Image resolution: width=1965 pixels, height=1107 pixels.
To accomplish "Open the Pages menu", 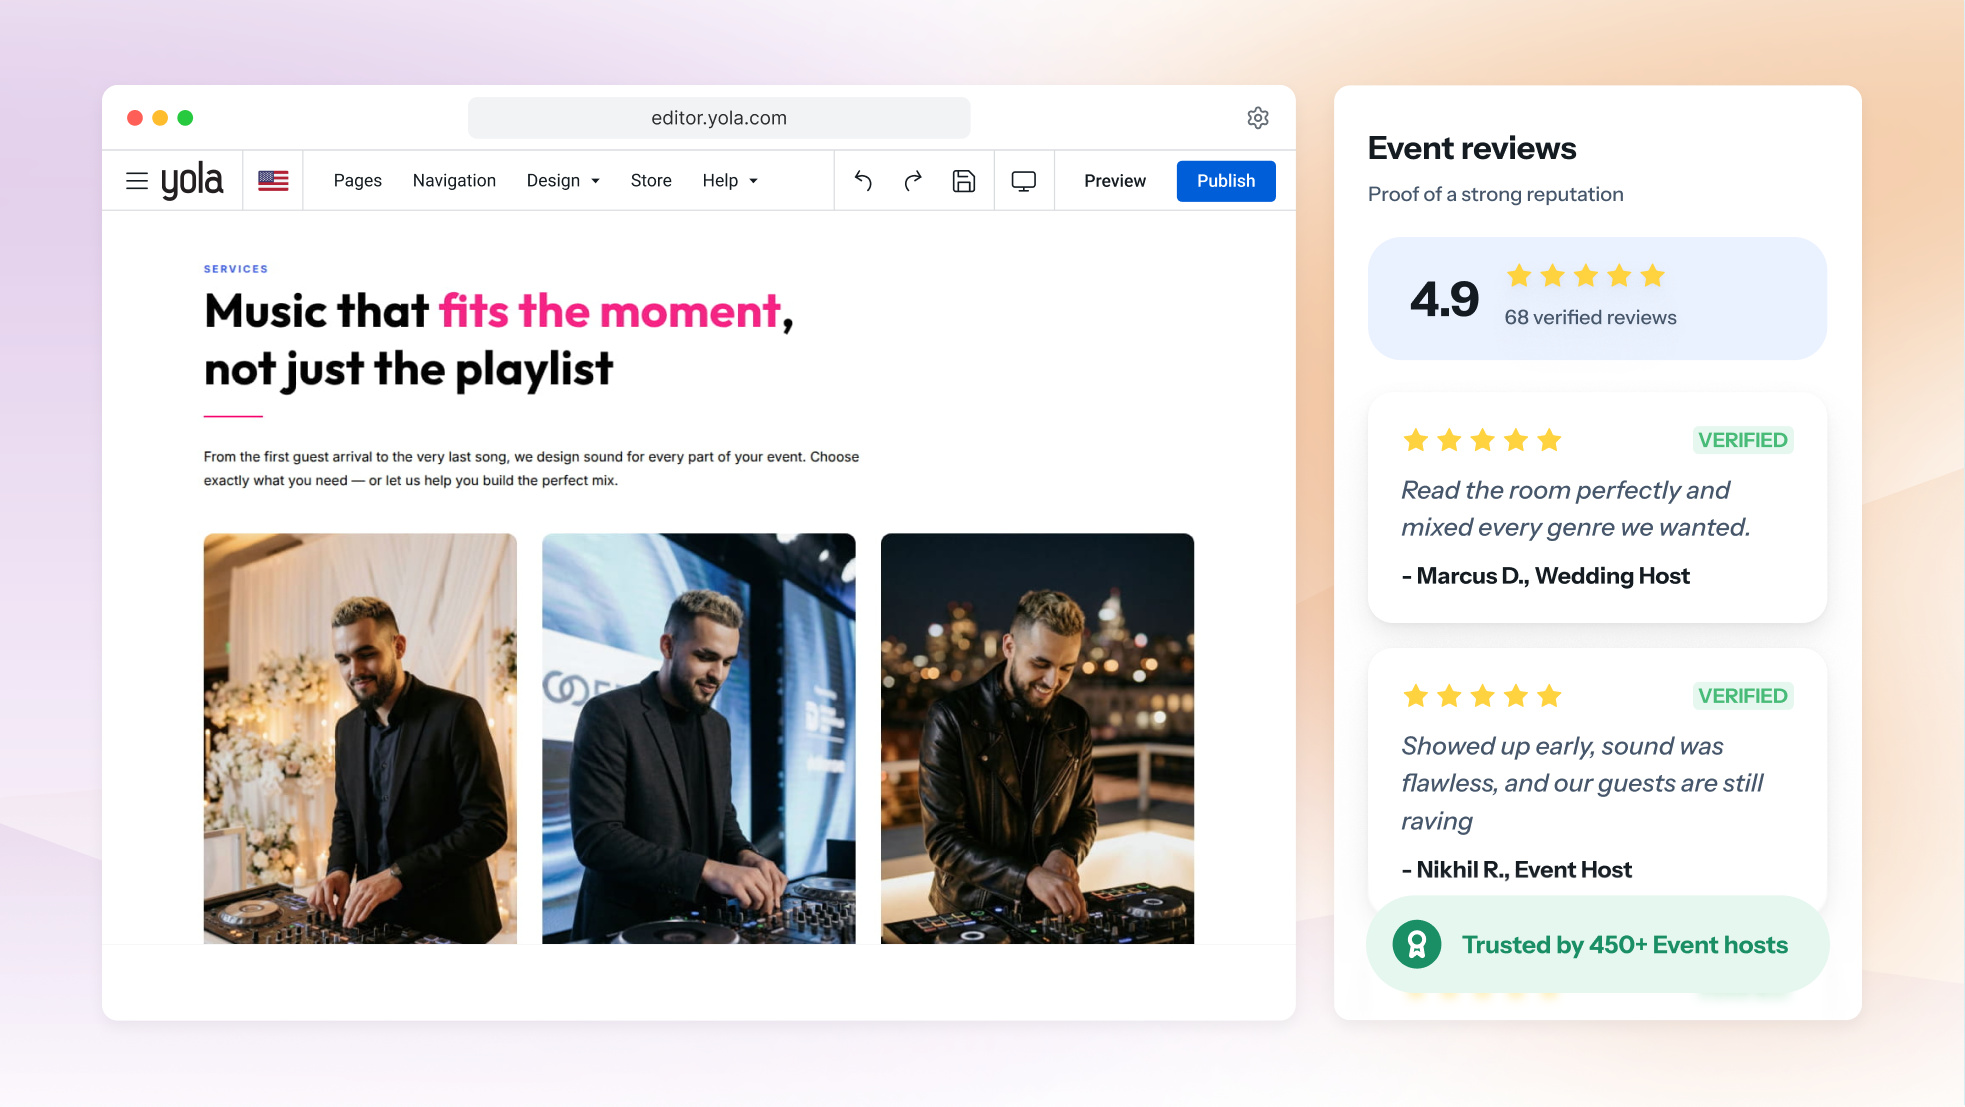I will [358, 181].
